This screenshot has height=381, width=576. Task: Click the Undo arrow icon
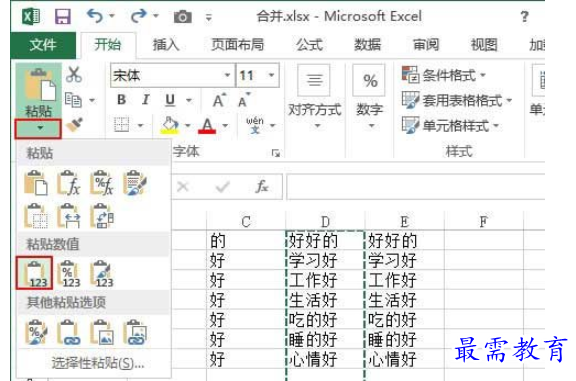click(x=95, y=16)
